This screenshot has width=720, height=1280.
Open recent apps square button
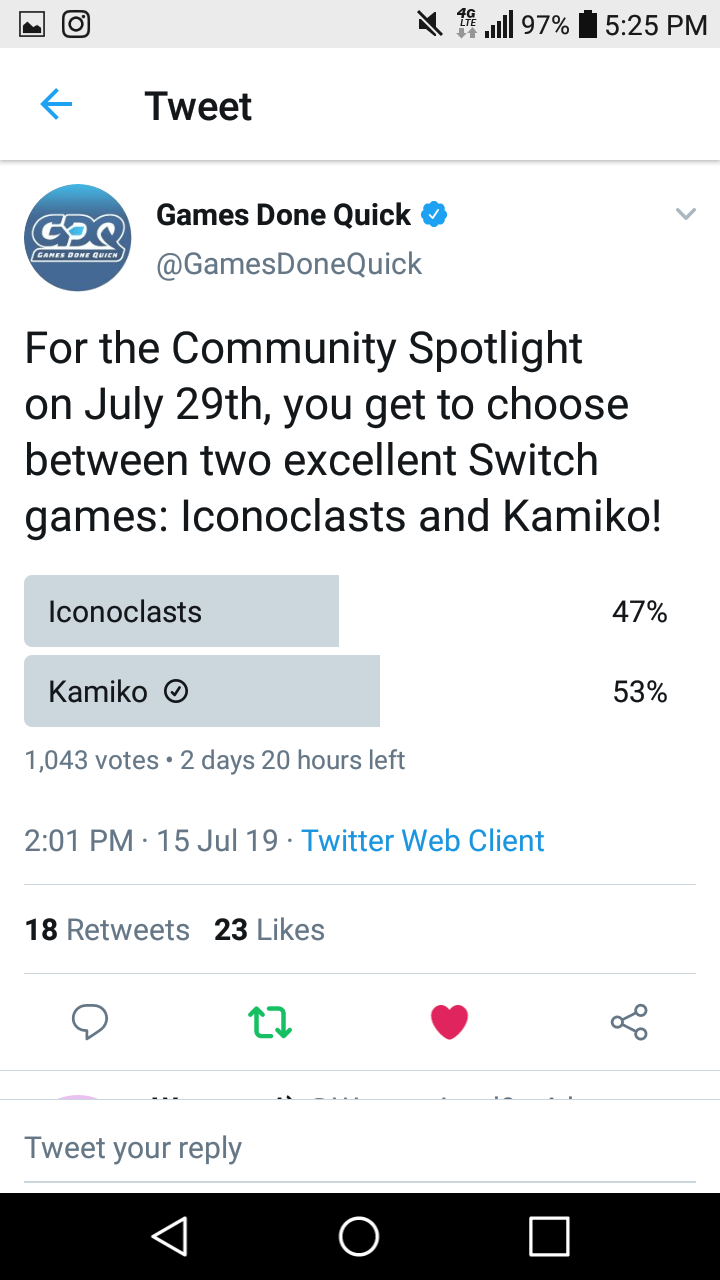[549, 1236]
